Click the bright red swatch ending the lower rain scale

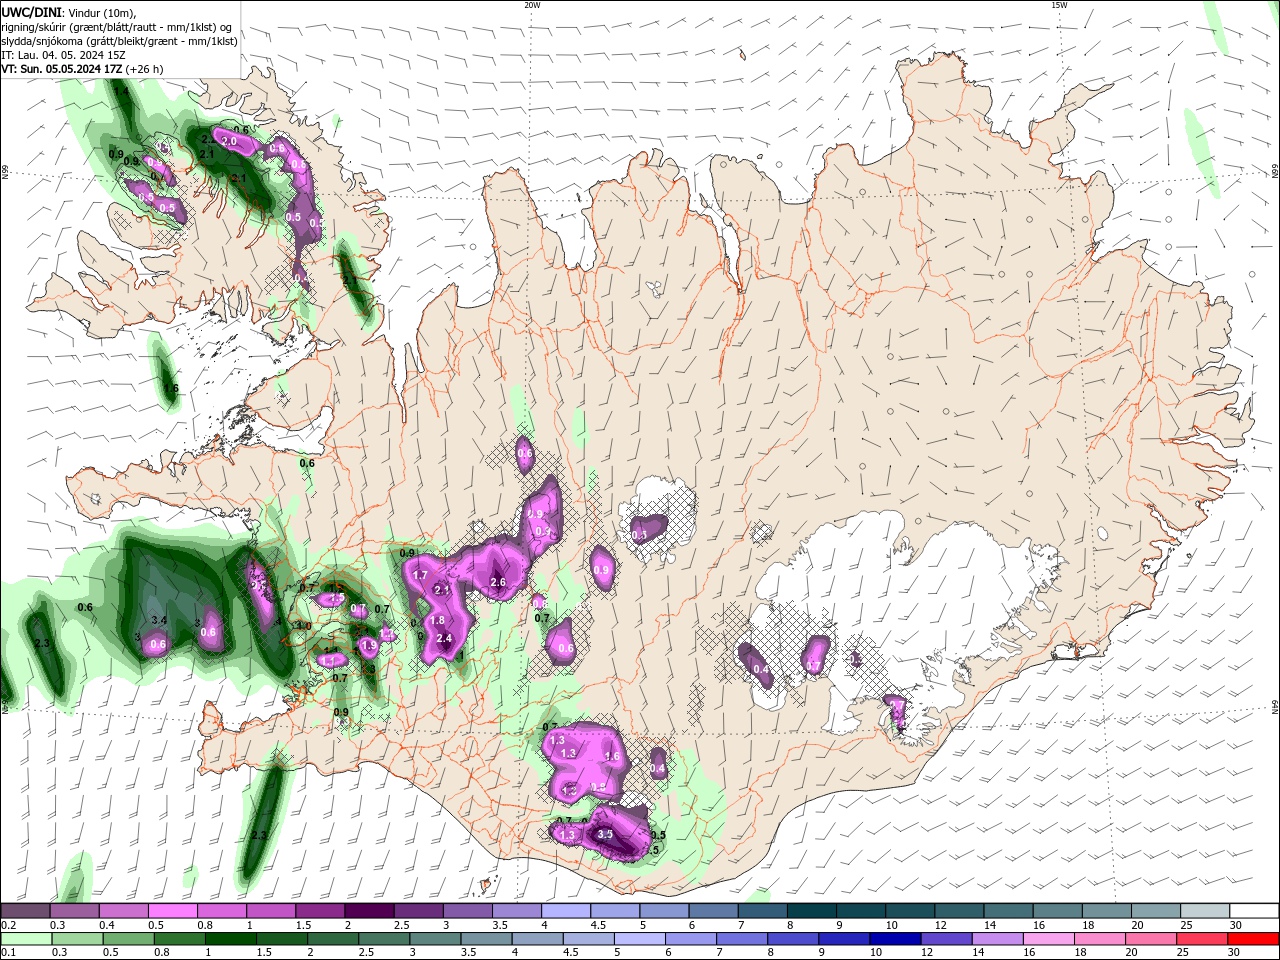click(1253, 939)
